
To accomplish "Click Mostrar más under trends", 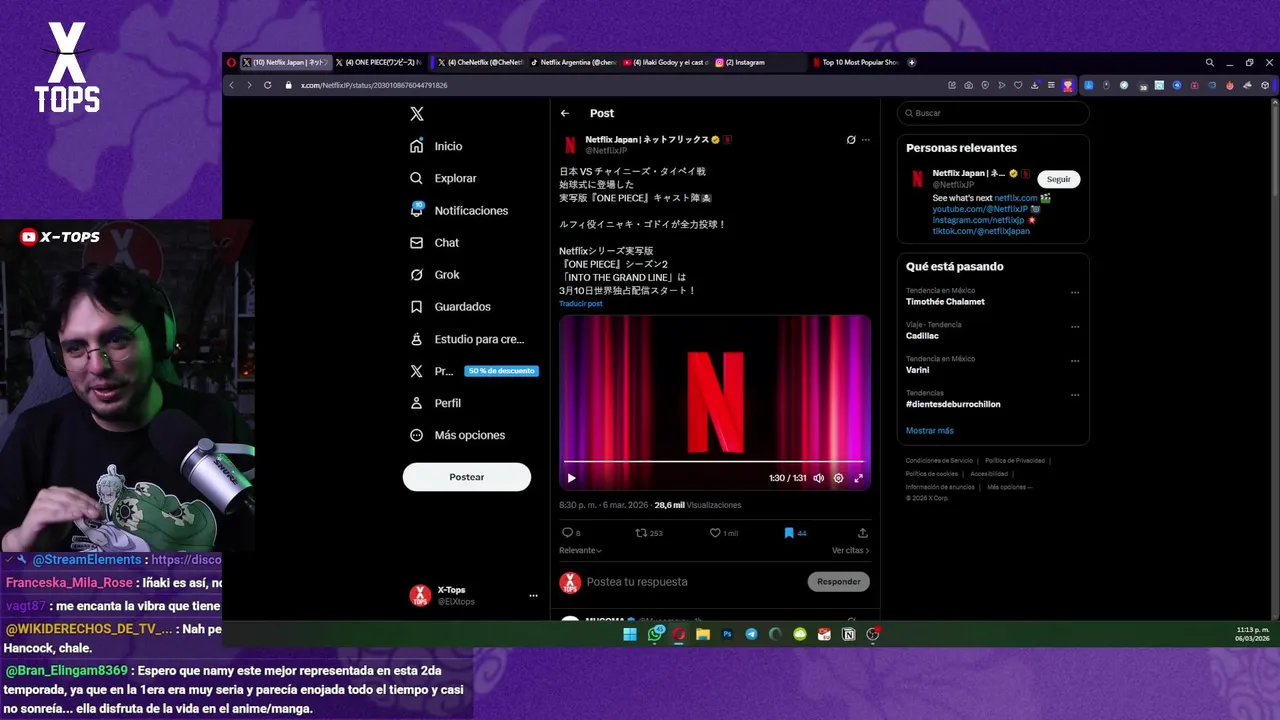I will [x=930, y=431].
